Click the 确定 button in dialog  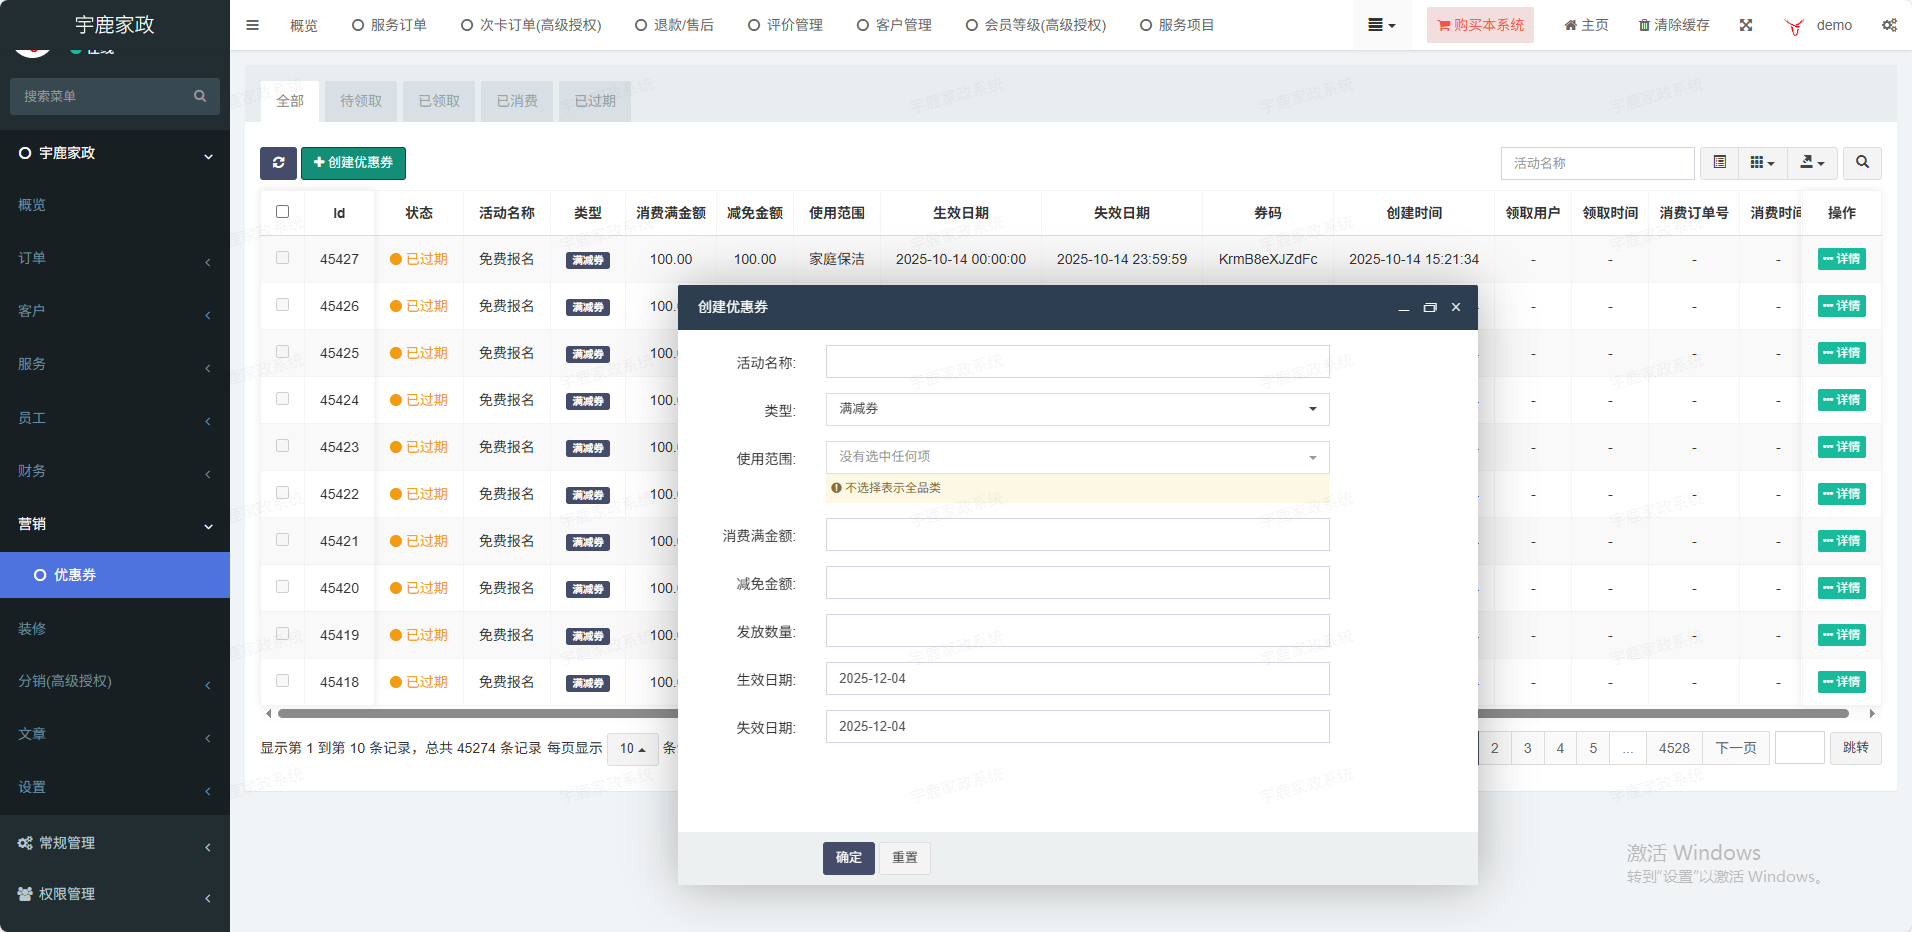[x=848, y=858]
